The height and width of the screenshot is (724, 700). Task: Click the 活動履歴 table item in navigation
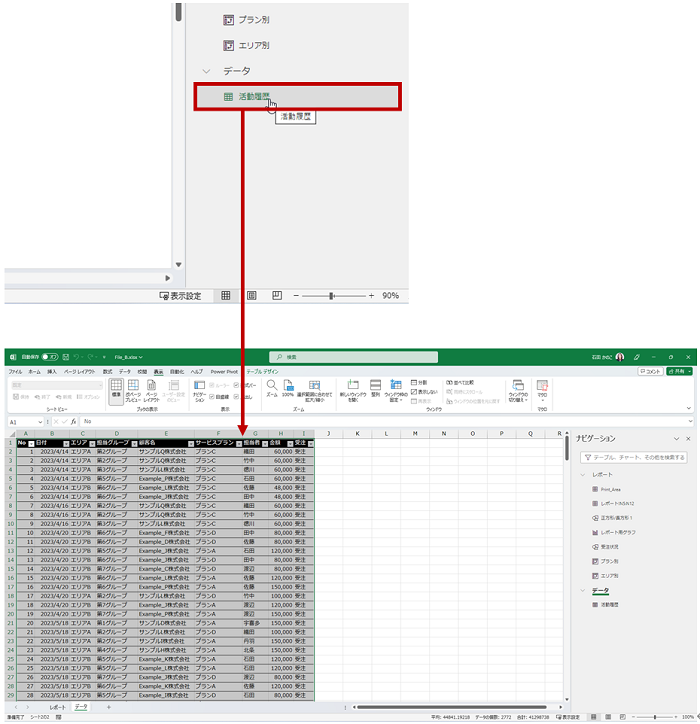point(252,97)
